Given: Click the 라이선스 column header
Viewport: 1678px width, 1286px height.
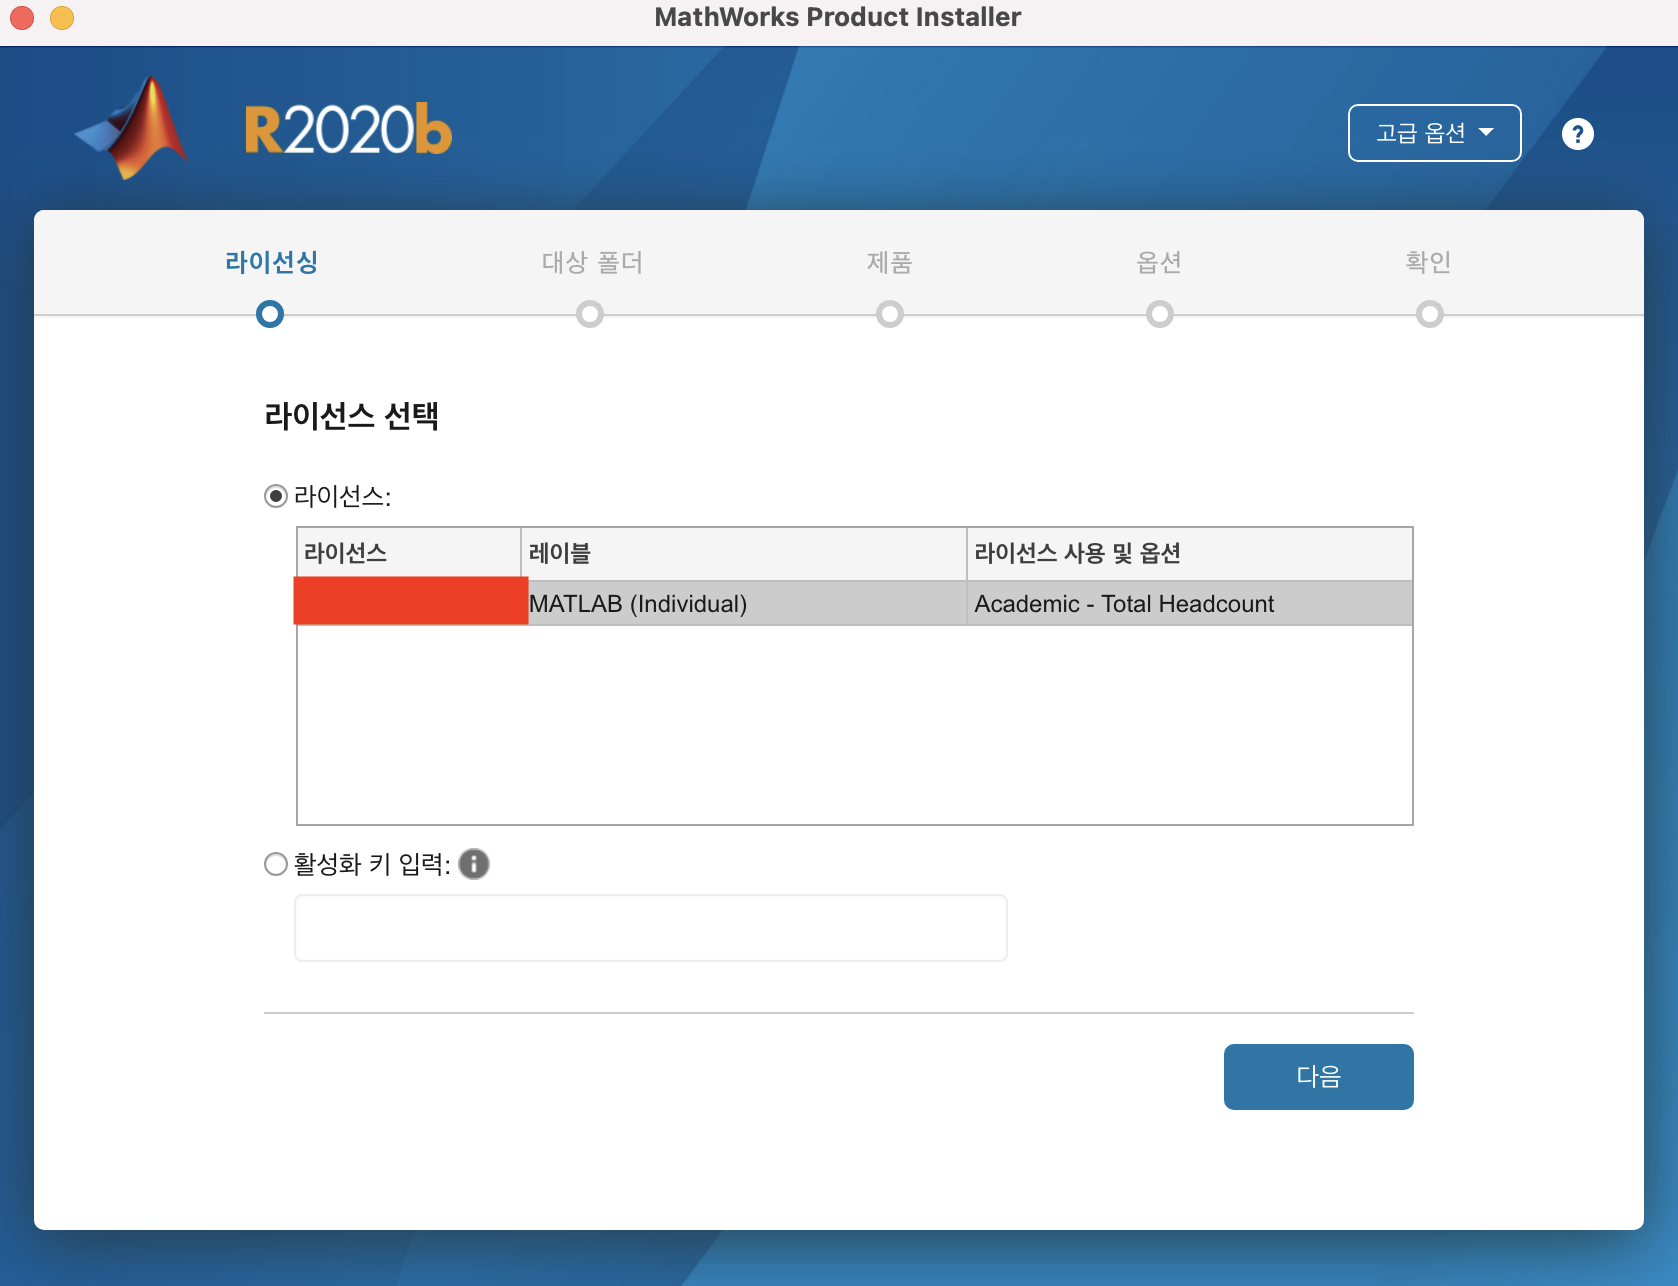Looking at the screenshot, I should 408,553.
